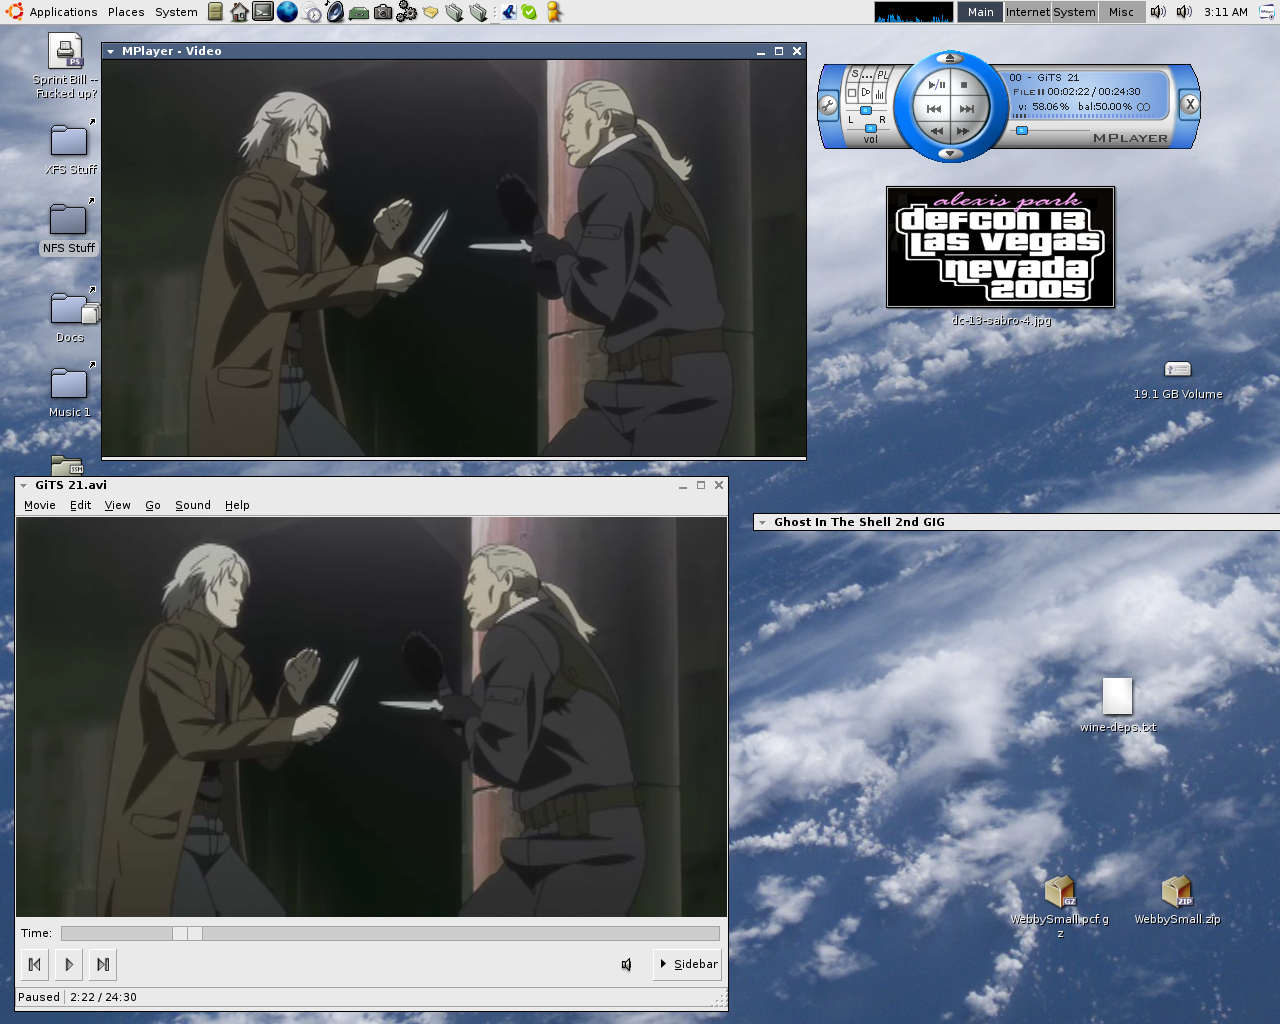The image size is (1280, 1024).
Task: Click the eject button atop the MPlayer skin
Action: click(x=950, y=57)
